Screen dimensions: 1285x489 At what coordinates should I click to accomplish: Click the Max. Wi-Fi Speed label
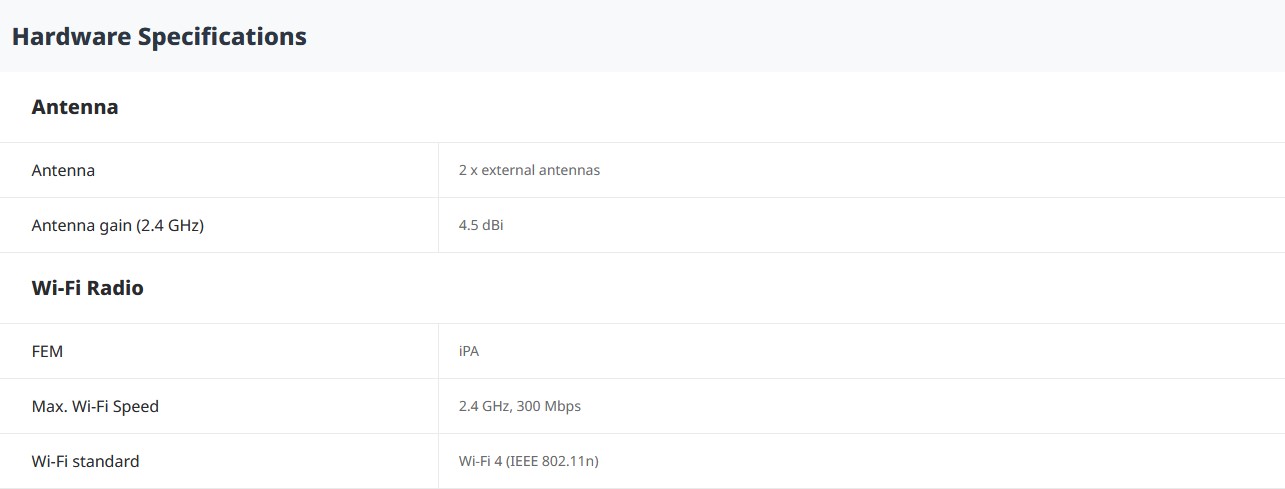(95, 406)
